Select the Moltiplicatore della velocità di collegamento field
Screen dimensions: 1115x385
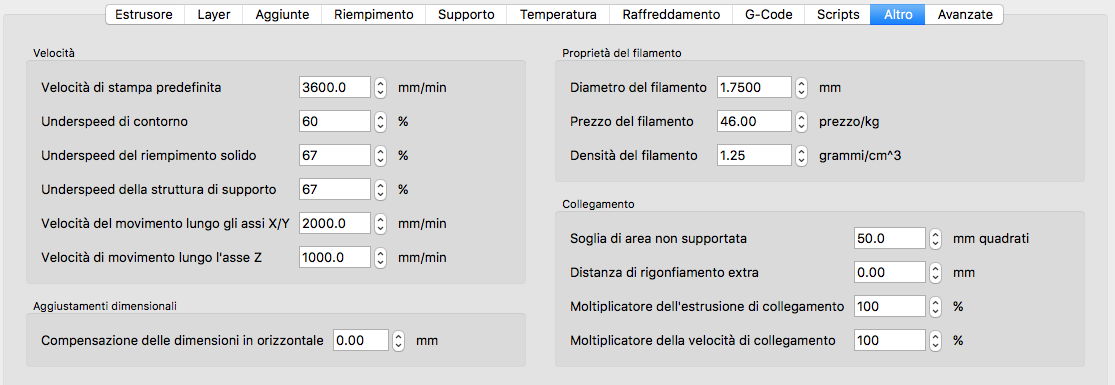pos(890,340)
